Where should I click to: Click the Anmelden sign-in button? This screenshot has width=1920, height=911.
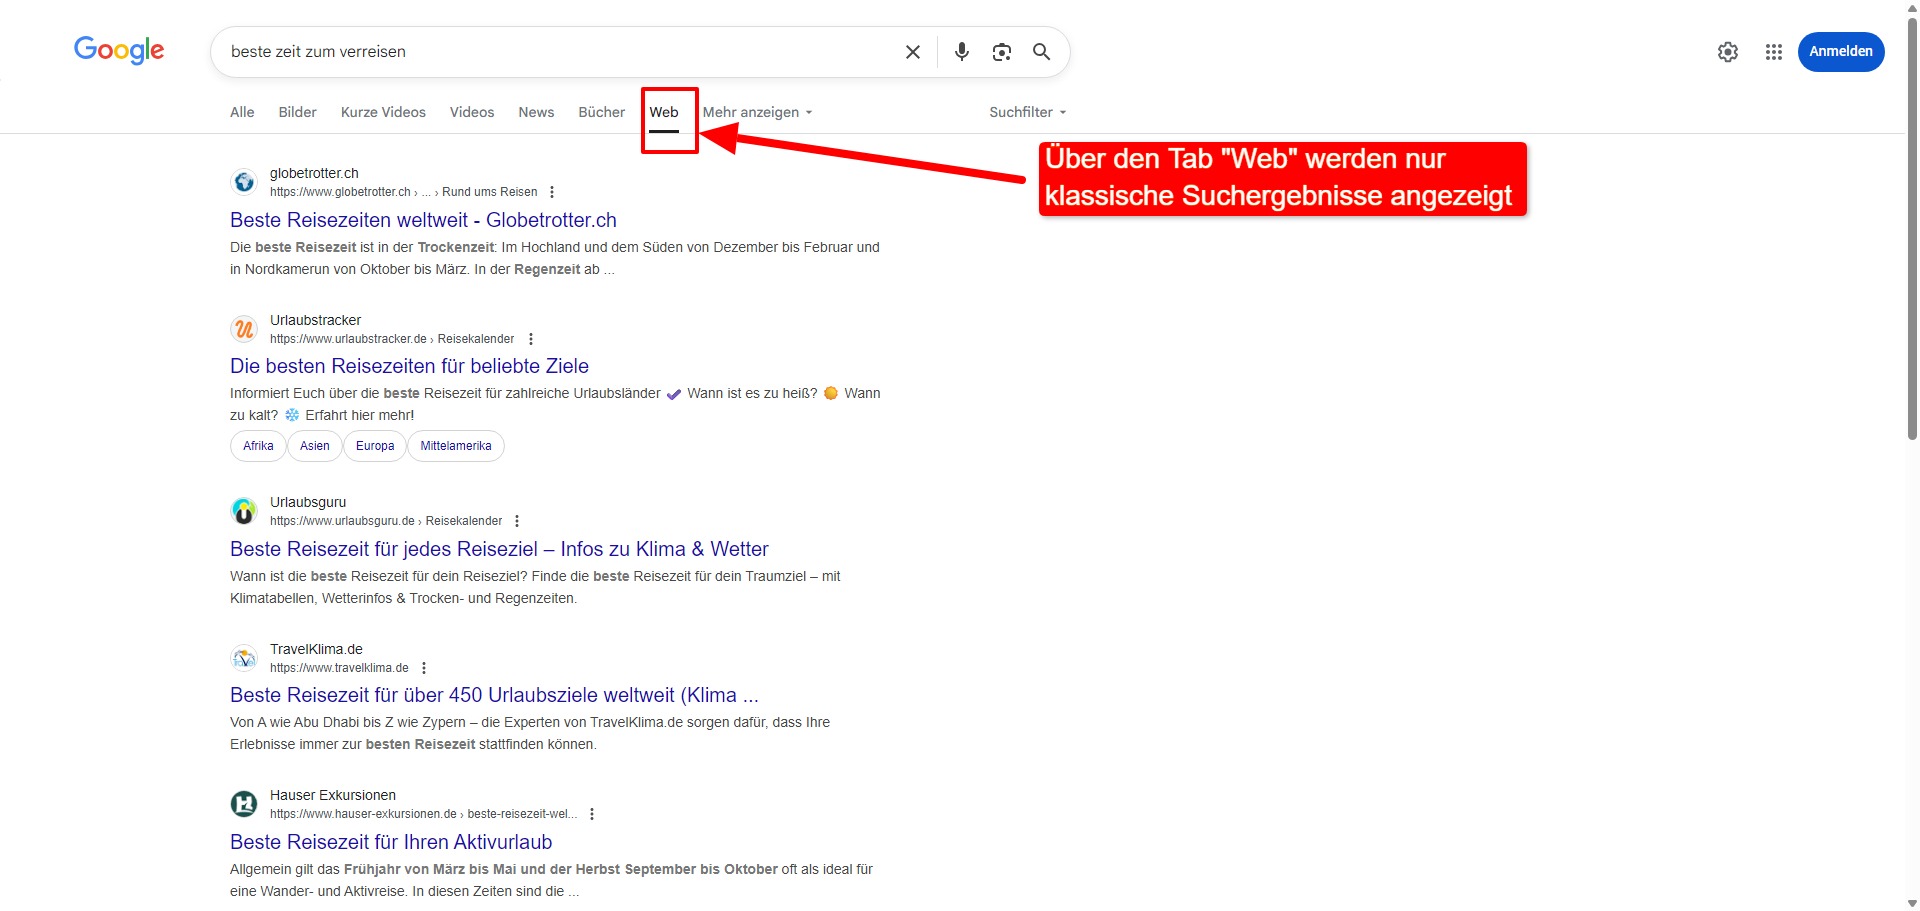point(1841,52)
